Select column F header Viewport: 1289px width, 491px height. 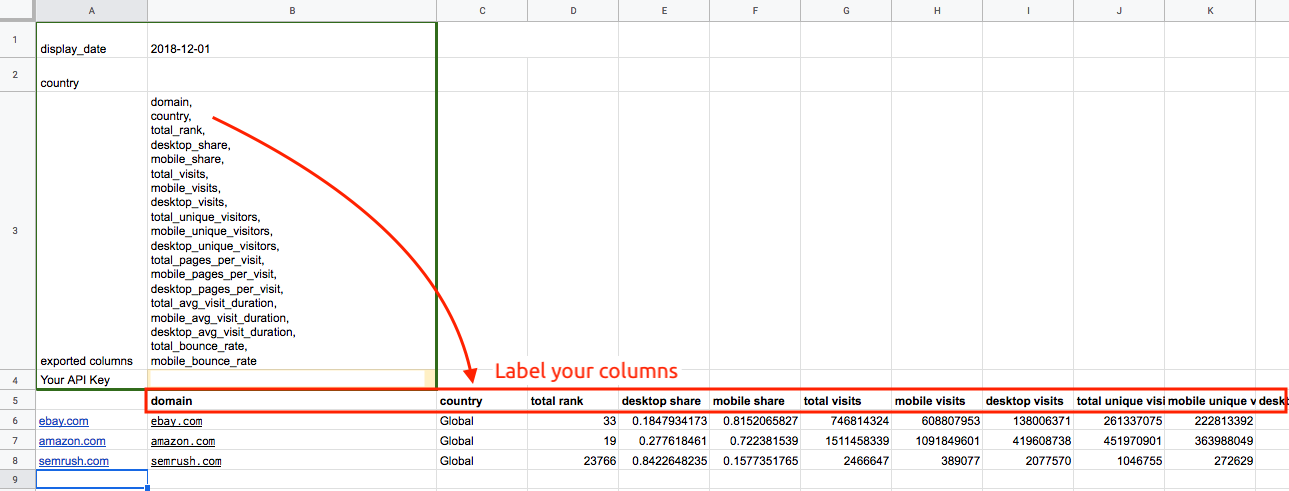755,11
